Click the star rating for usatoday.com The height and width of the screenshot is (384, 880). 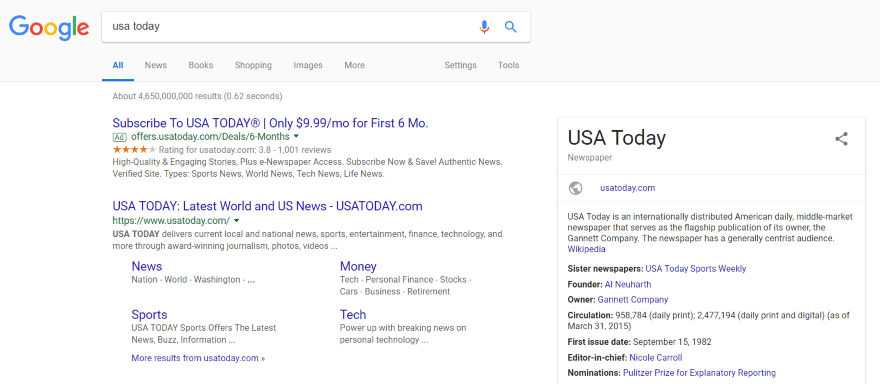135,150
